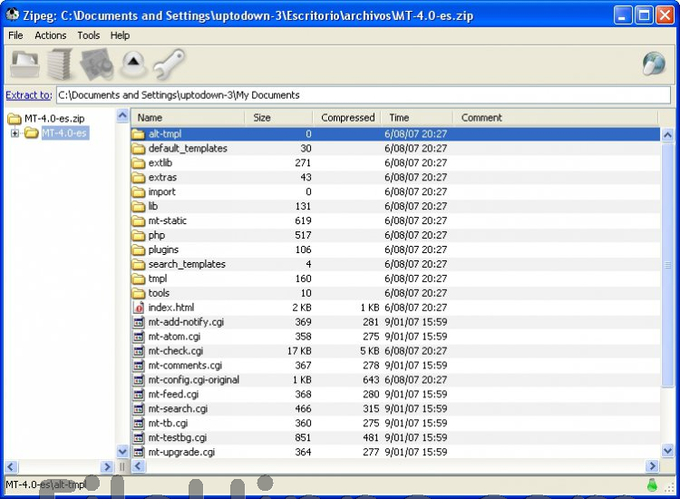
Task: Open options with the wrench icon
Action: coord(169,65)
